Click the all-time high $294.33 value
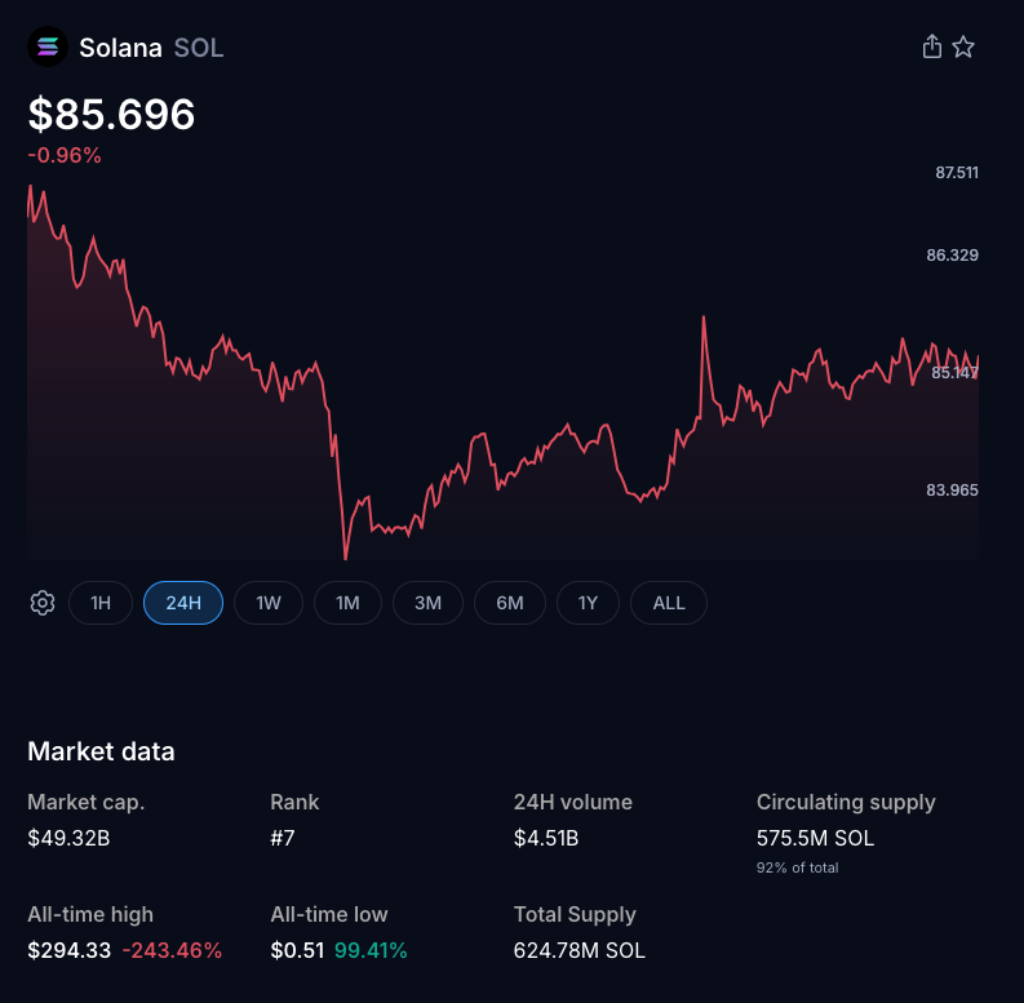Viewport: 1024px width, 1003px height. click(68, 950)
